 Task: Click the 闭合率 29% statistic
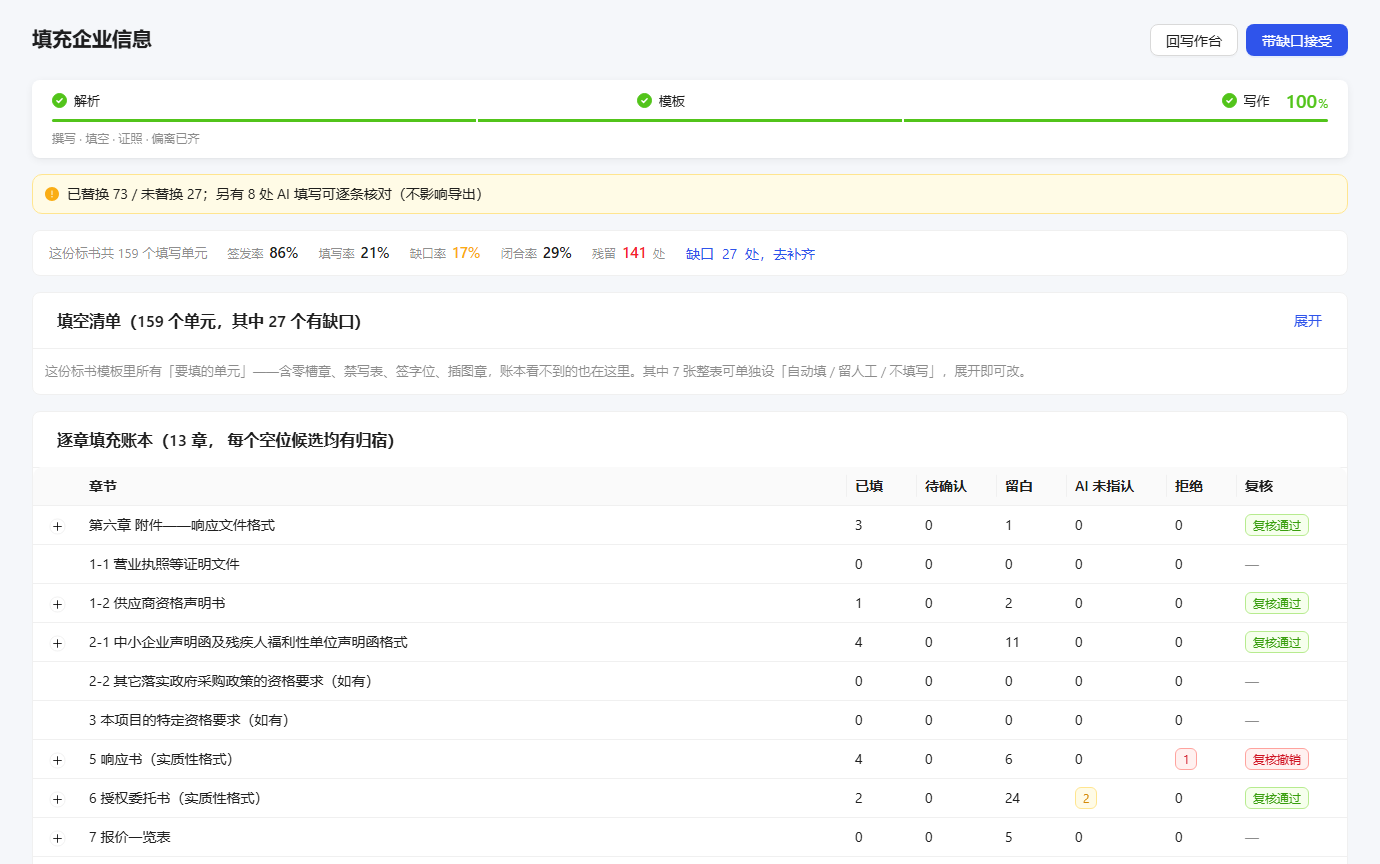pyautogui.click(x=536, y=253)
